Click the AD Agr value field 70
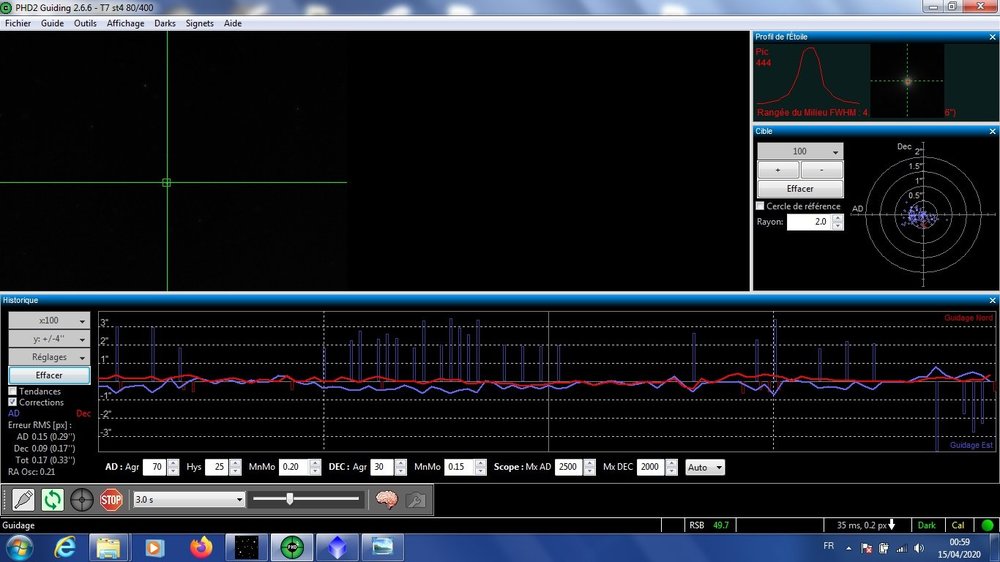Image resolution: width=1000 pixels, height=562 pixels. (x=156, y=467)
